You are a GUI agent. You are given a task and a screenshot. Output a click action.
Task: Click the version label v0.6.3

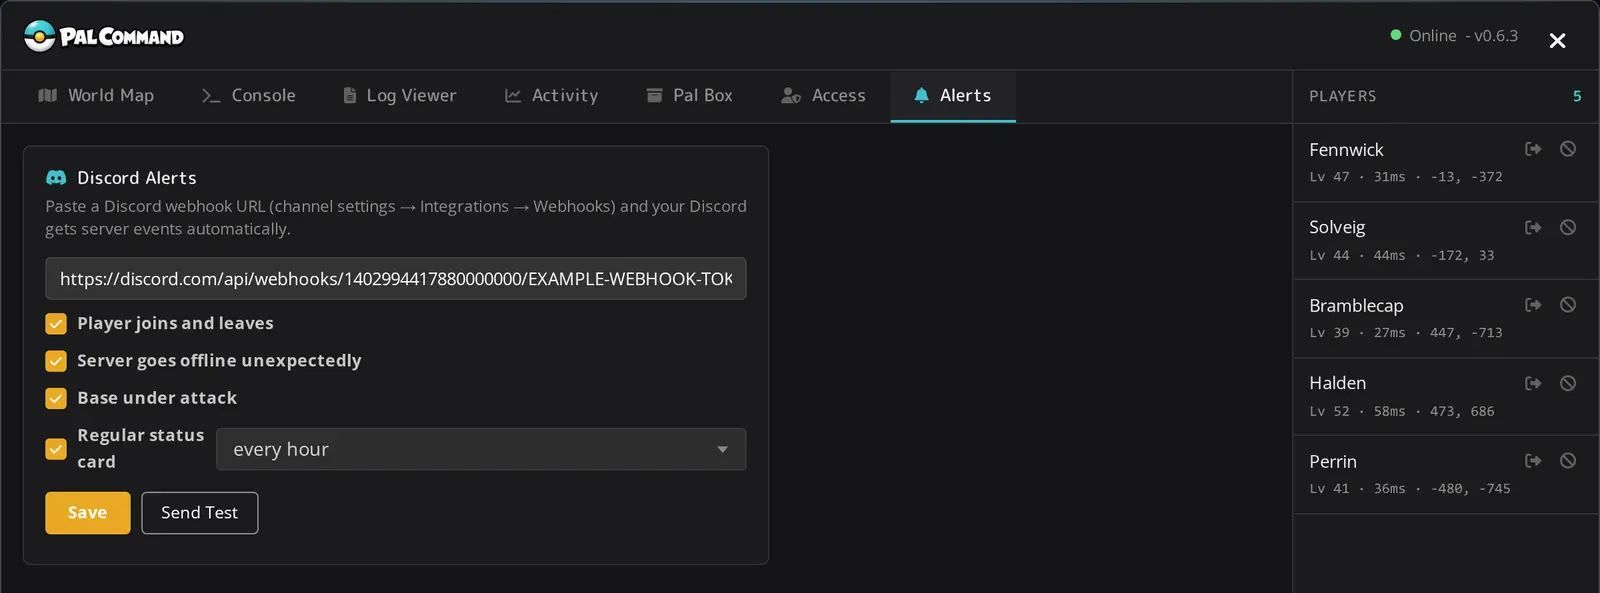coord(1496,36)
